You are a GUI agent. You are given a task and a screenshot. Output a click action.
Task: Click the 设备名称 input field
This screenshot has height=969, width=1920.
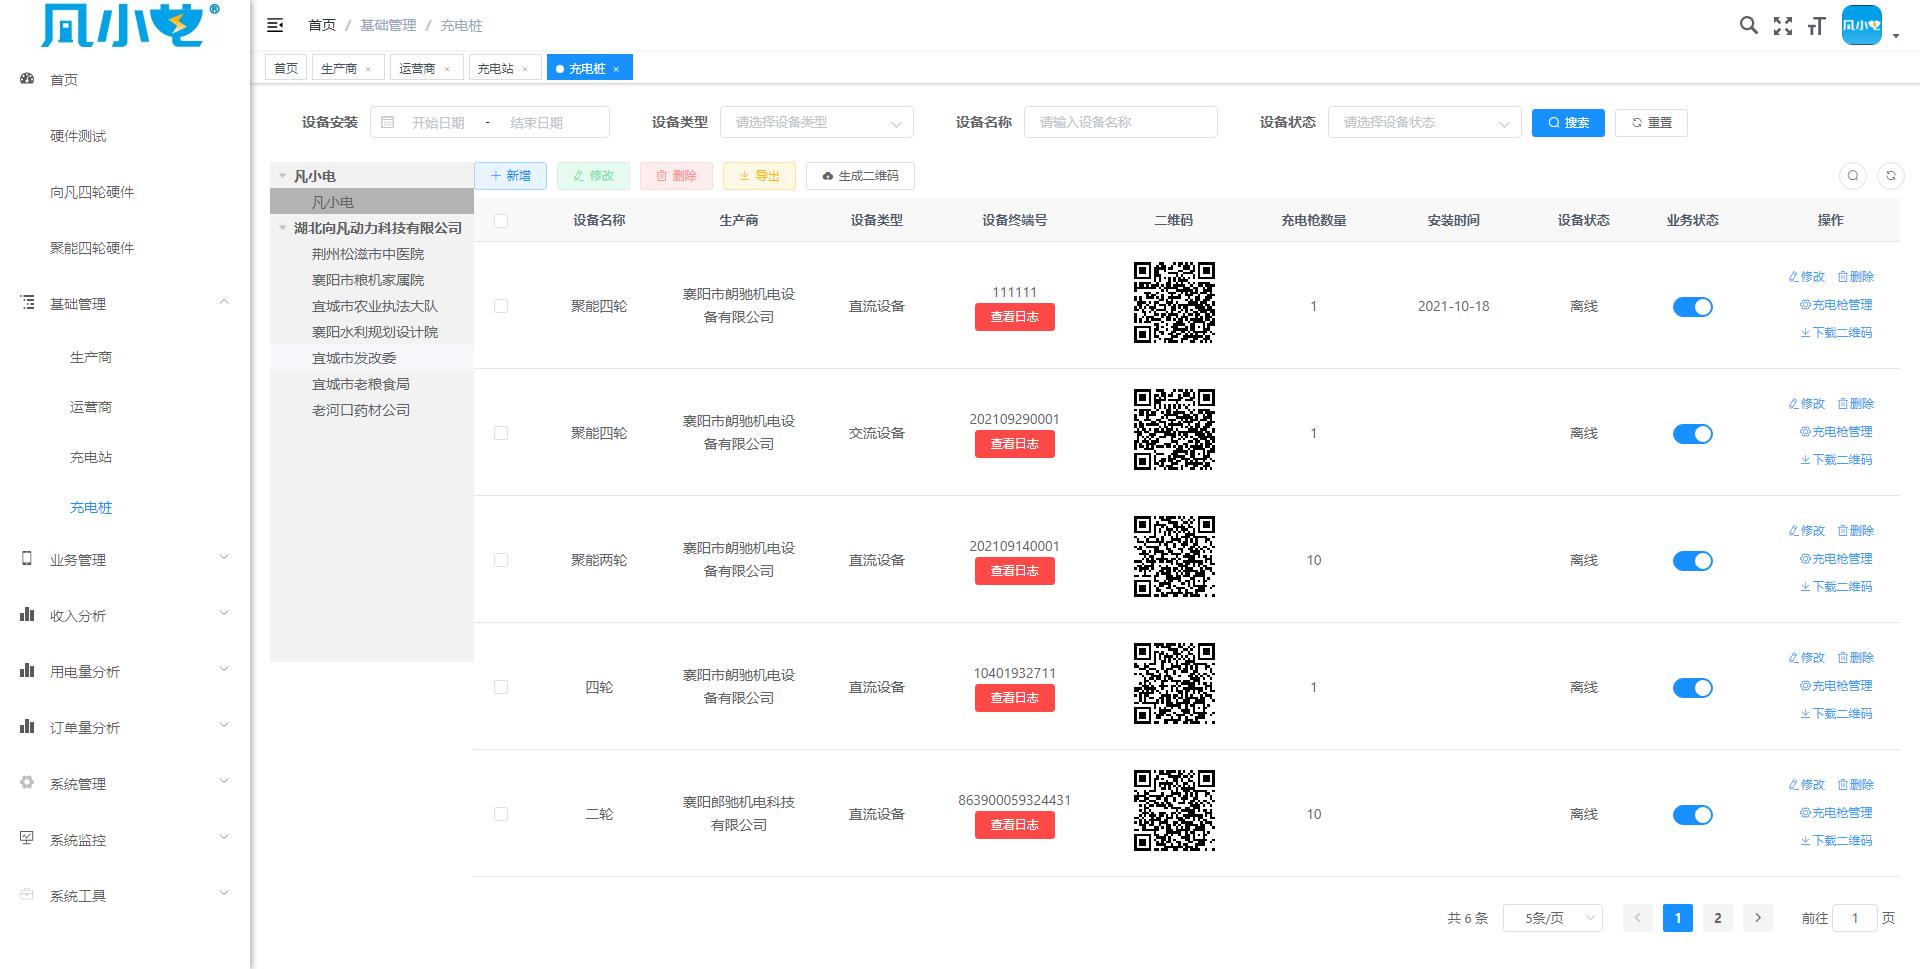click(1120, 122)
